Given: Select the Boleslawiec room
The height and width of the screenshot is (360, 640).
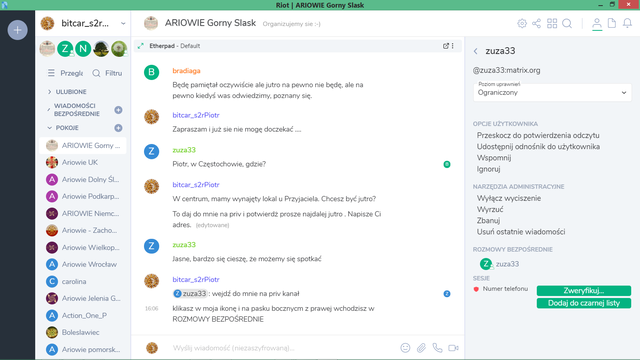Looking at the screenshot, I should coord(83,332).
